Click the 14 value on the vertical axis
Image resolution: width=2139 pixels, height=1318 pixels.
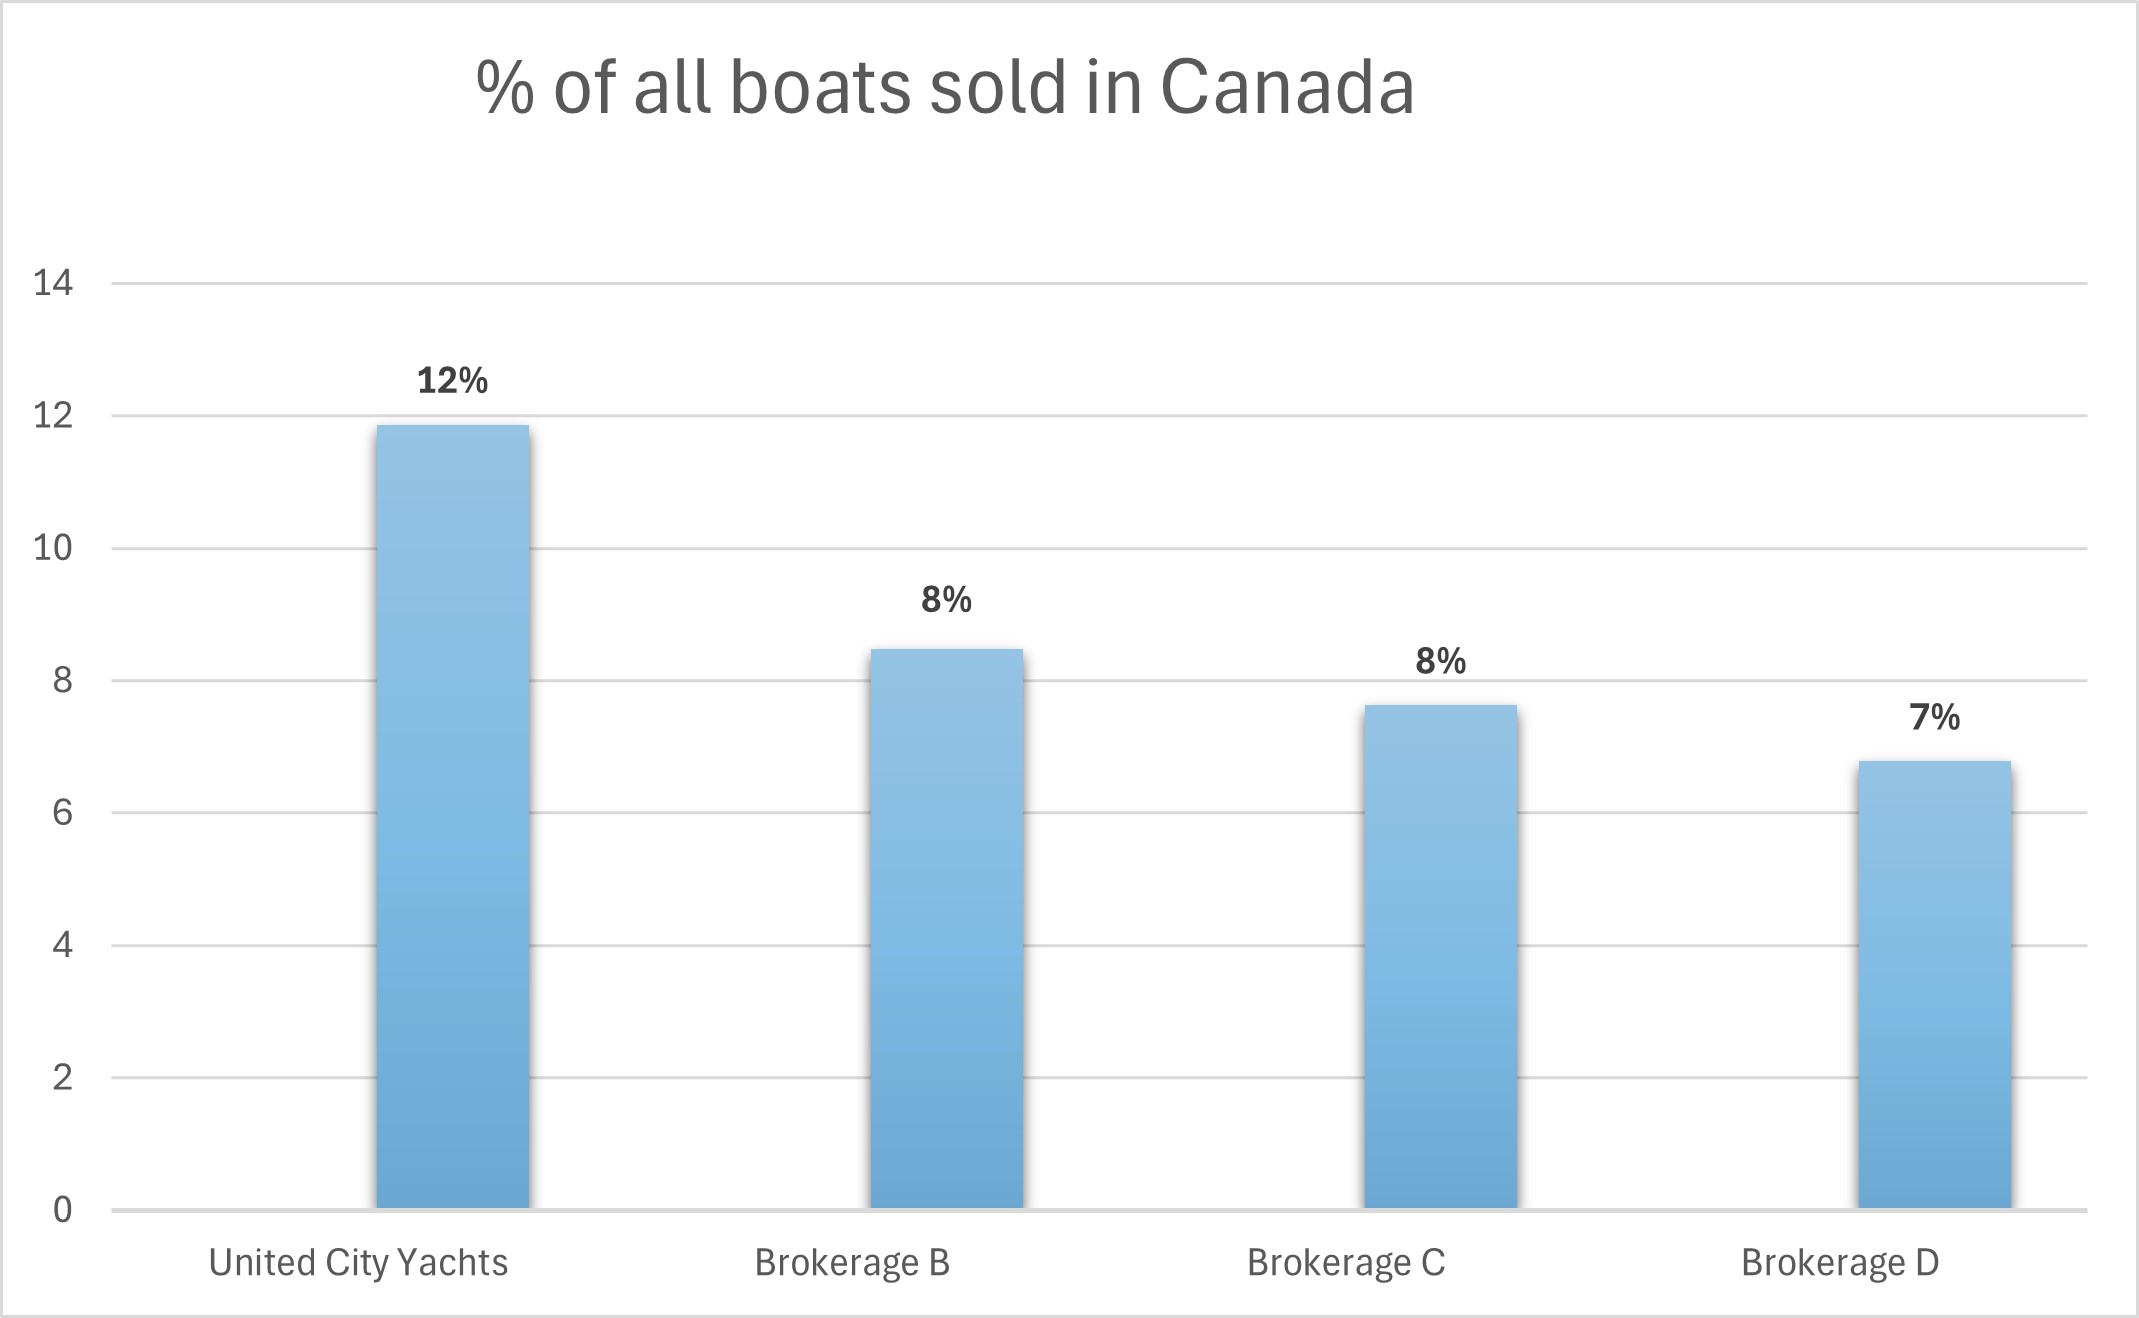pos(54,283)
